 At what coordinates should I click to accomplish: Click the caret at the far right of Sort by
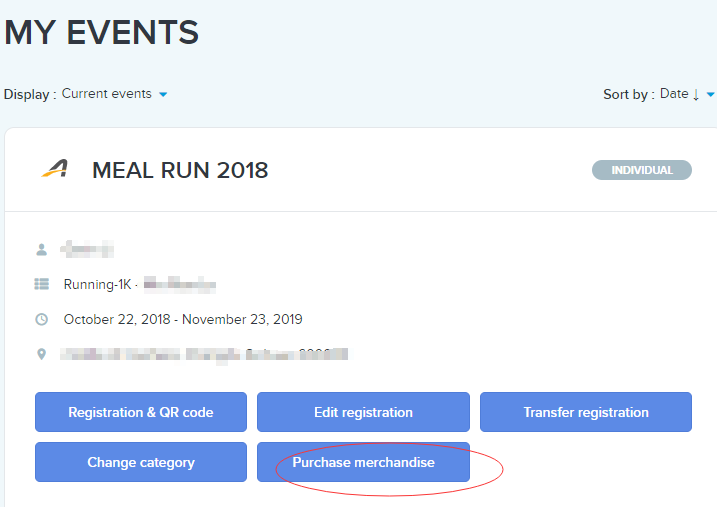pyautogui.click(x=711, y=95)
